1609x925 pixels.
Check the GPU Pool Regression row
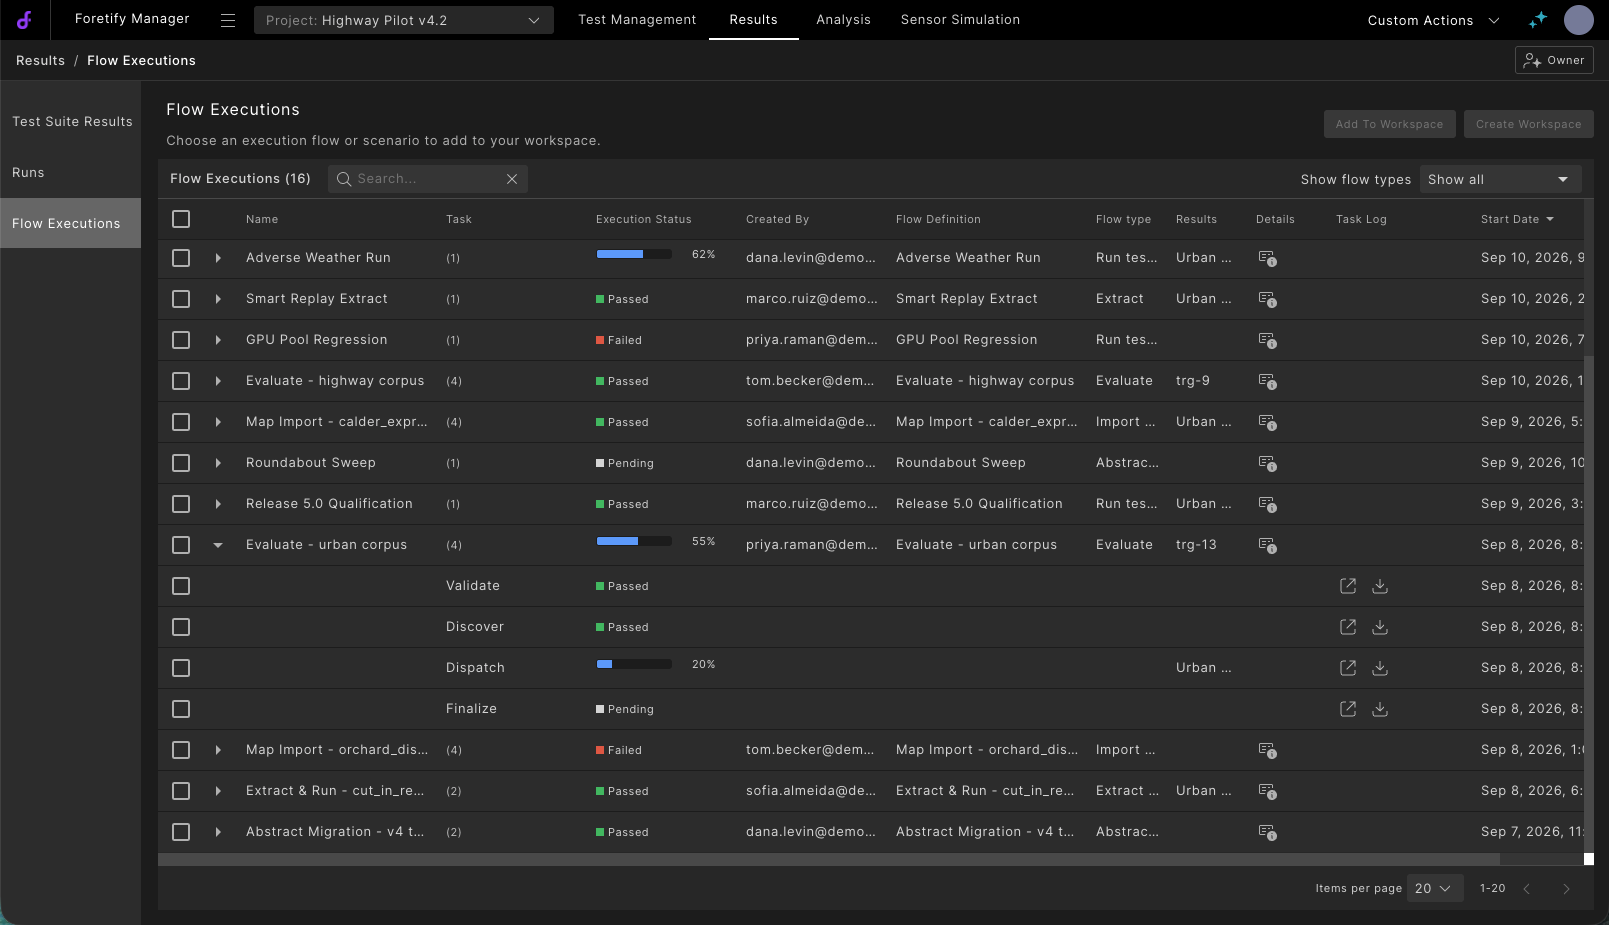coord(181,340)
